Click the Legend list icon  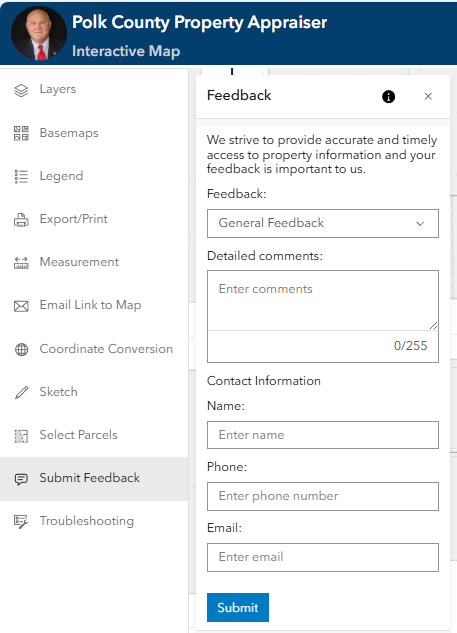click(21, 176)
